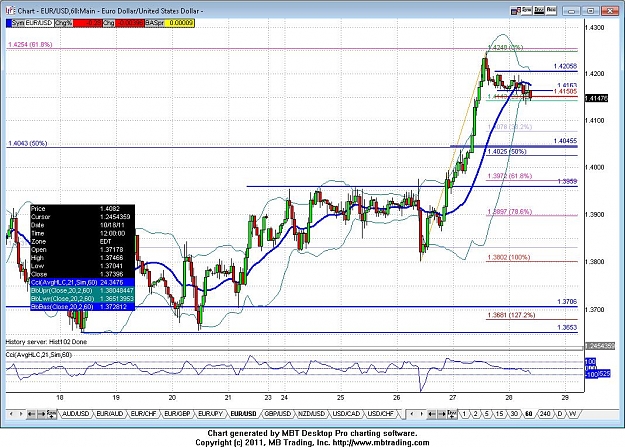Image resolution: width=625 pixels, height=447 pixels.
Task: Click the Chg% value cell
Action: [x=88, y=23]
